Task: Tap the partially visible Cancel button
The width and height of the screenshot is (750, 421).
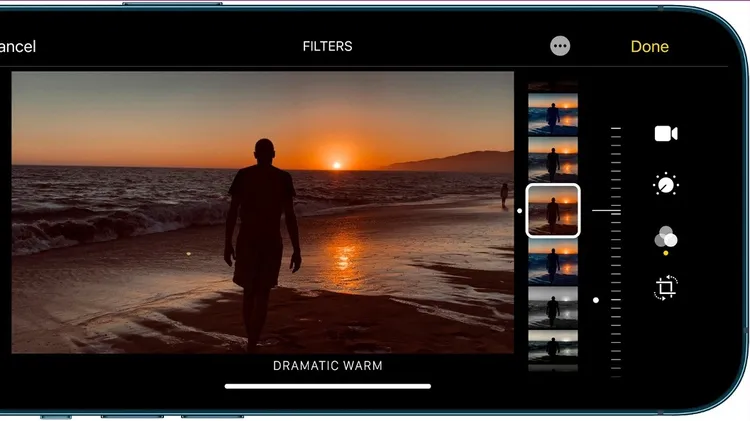Action: pos(18,46)
